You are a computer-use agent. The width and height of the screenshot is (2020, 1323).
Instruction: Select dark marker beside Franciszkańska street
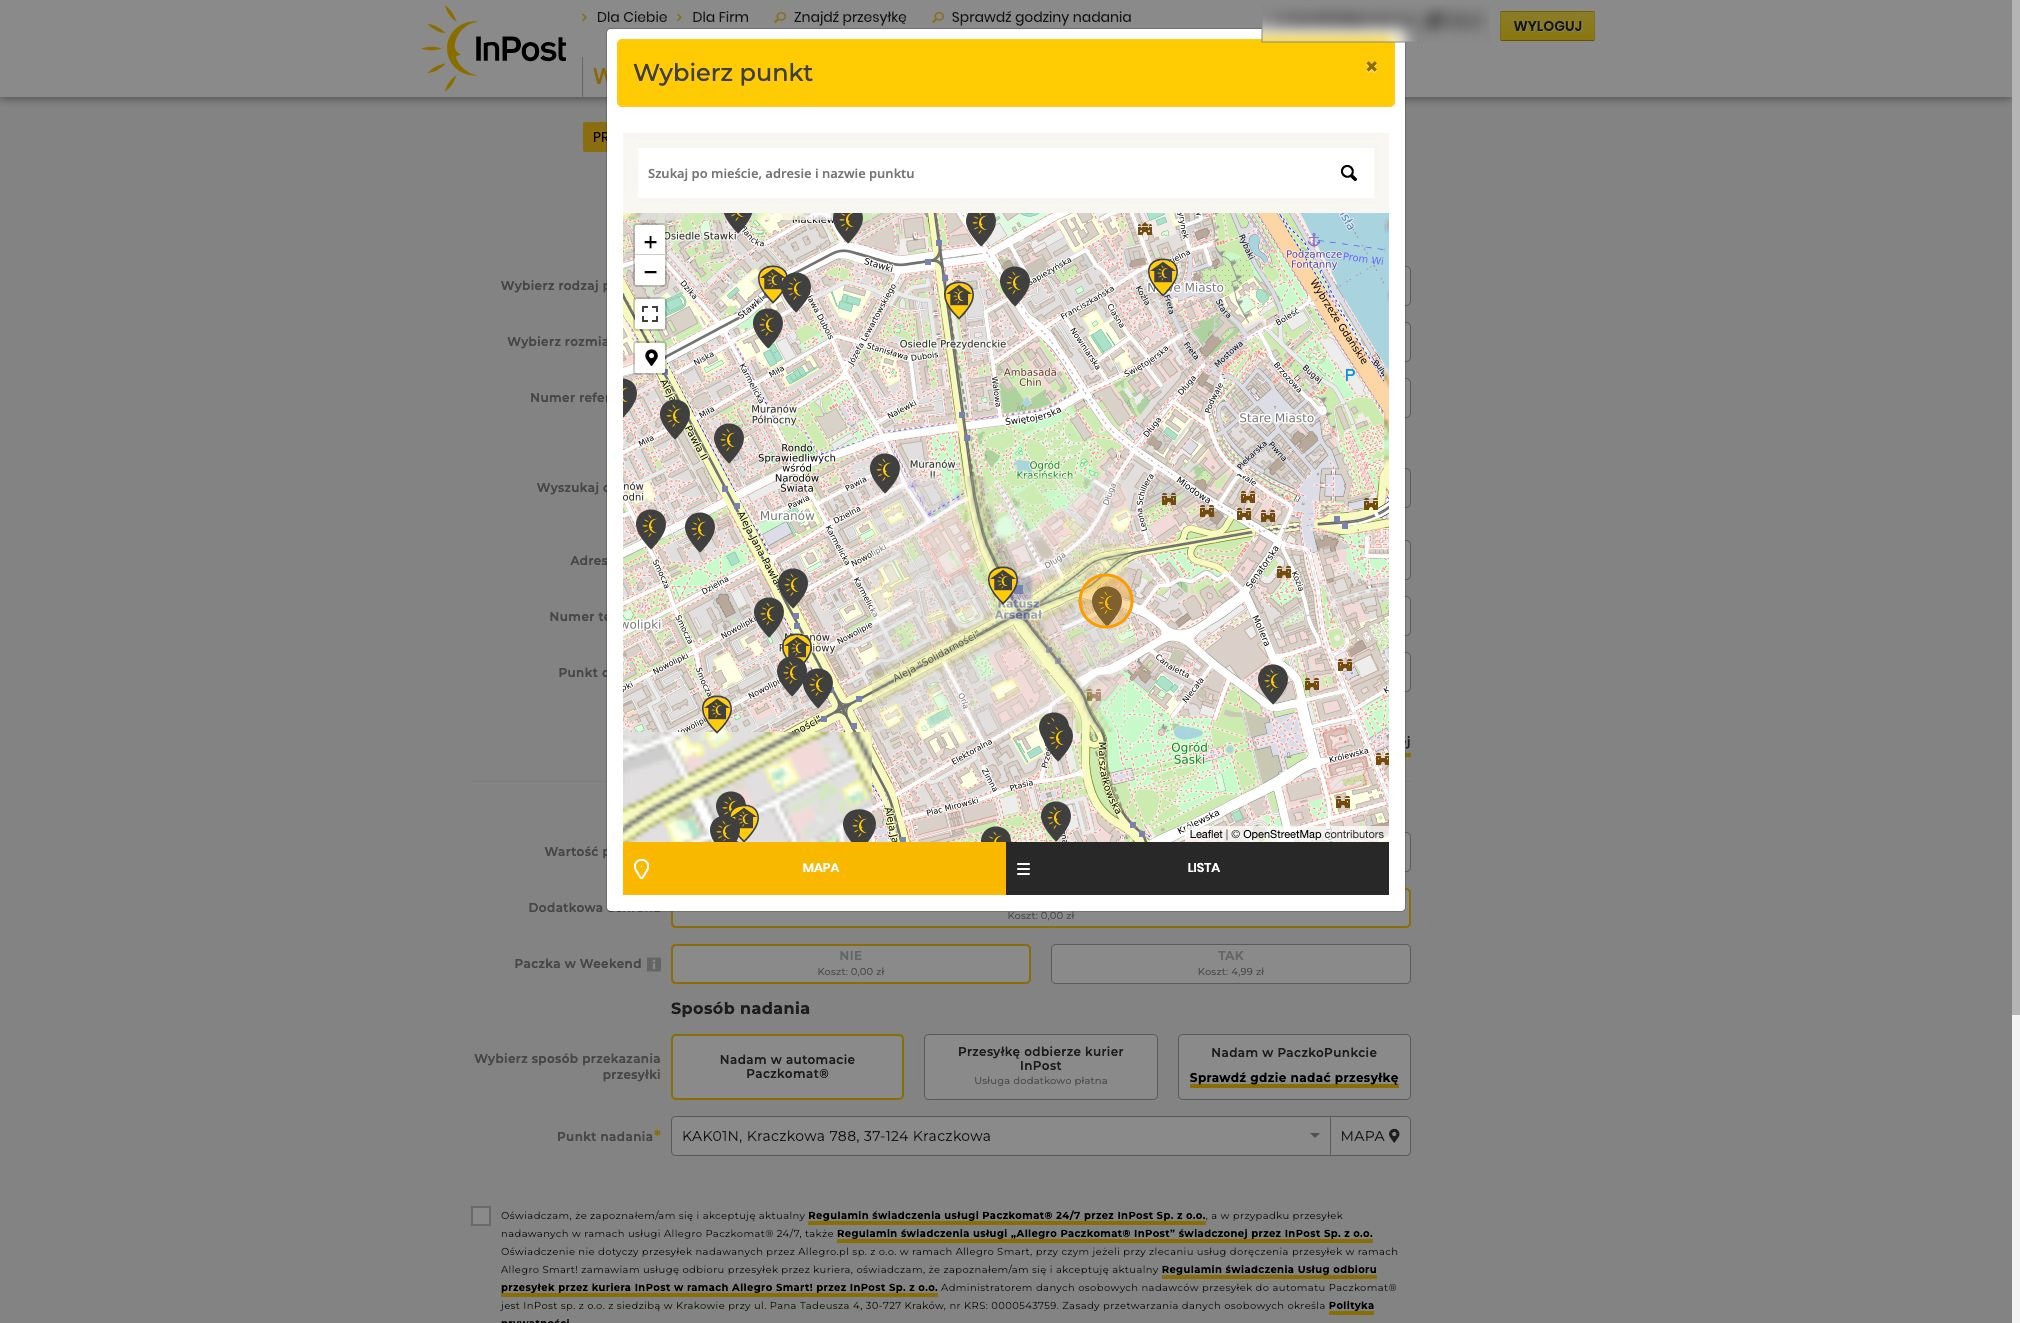(x=1014, y=285)
